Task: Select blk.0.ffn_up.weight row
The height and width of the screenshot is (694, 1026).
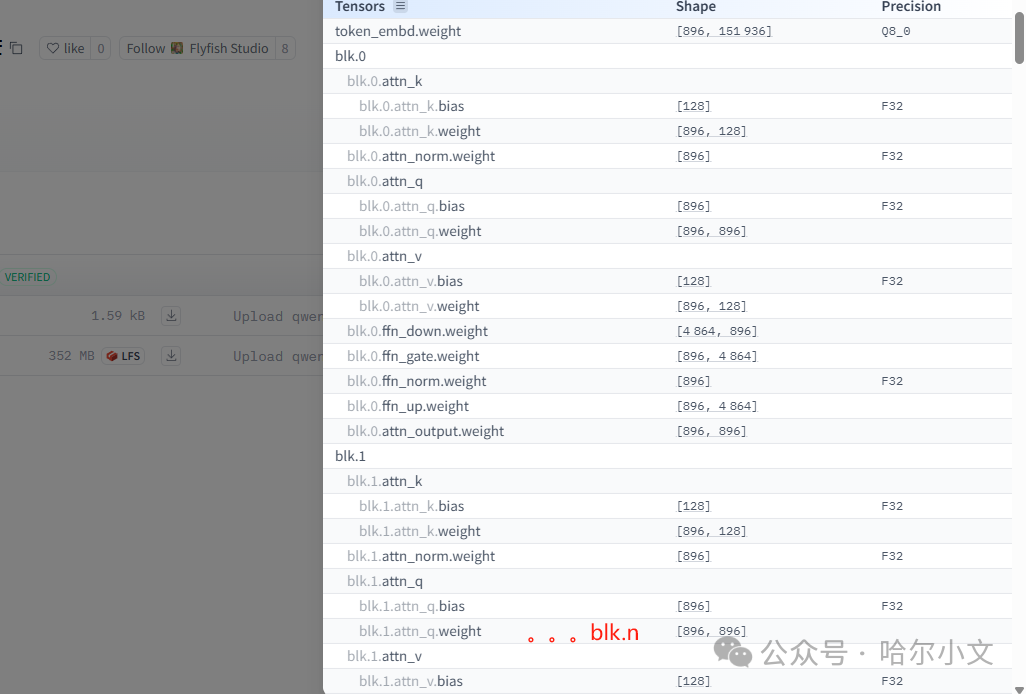Action: (x=667, y=406)
